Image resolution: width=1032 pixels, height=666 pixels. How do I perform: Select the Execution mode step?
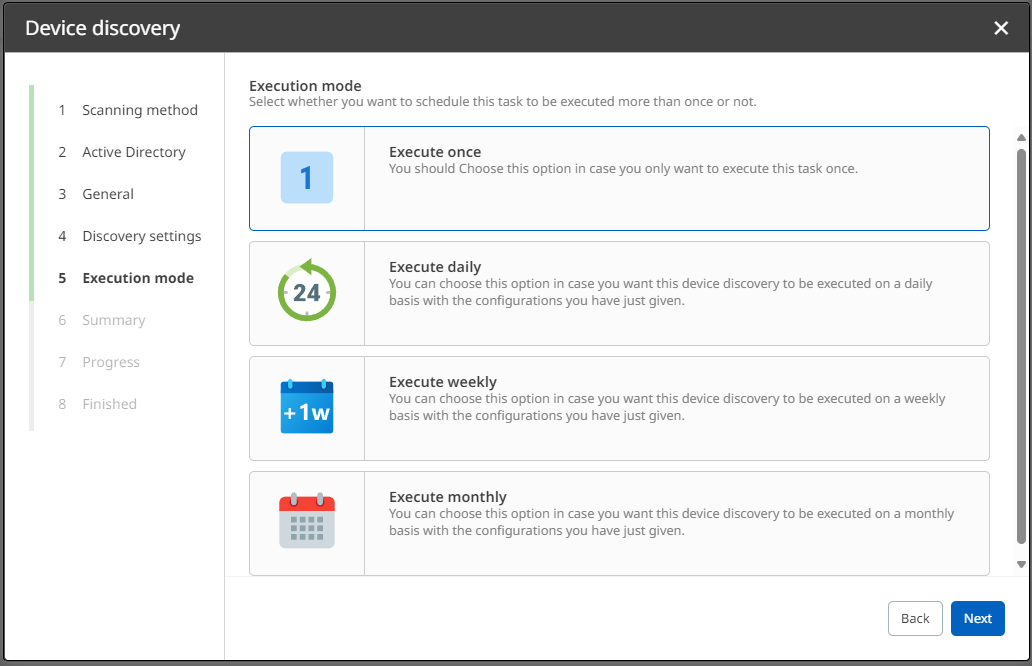(x=138, y=278)
